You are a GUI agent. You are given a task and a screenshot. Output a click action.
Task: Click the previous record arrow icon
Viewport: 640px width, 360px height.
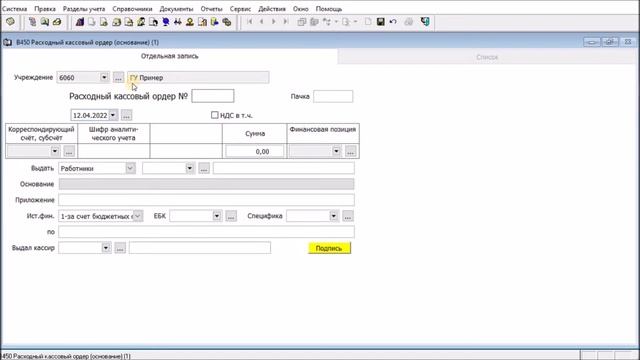point(262,22)
